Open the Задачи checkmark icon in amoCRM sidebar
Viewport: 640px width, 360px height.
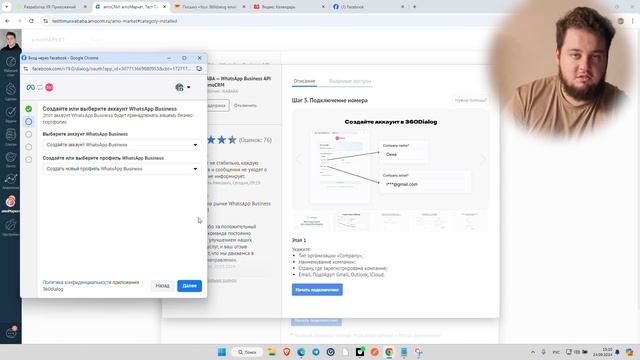[11, 113]
